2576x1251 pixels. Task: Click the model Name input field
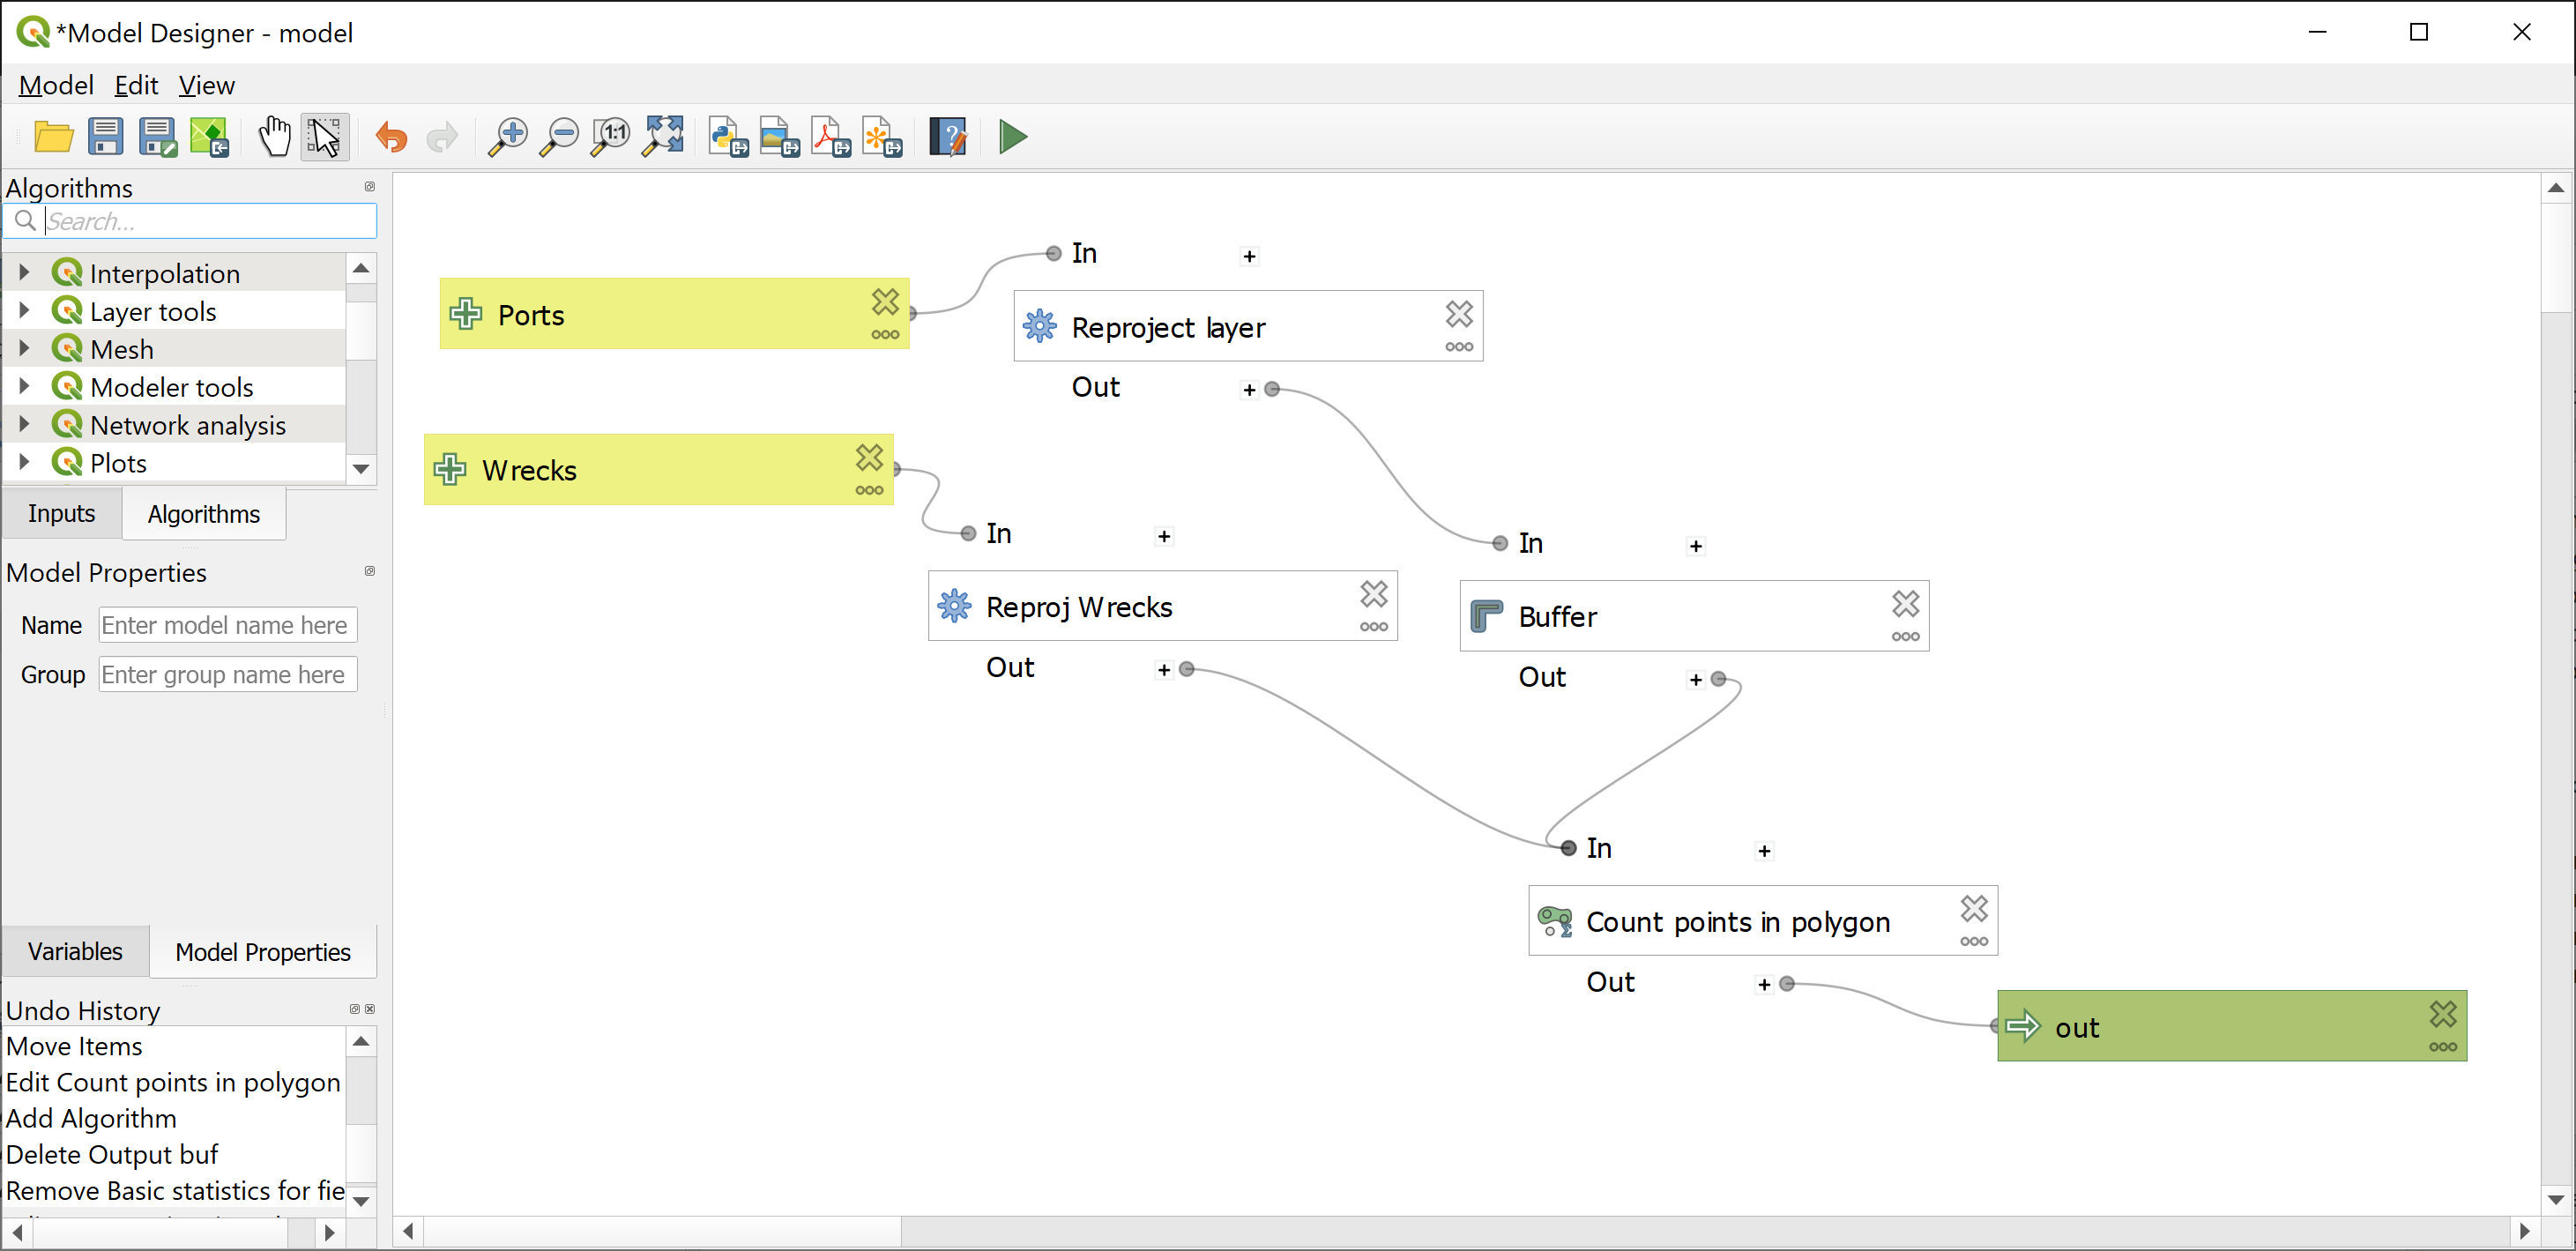tap(227, 625)
